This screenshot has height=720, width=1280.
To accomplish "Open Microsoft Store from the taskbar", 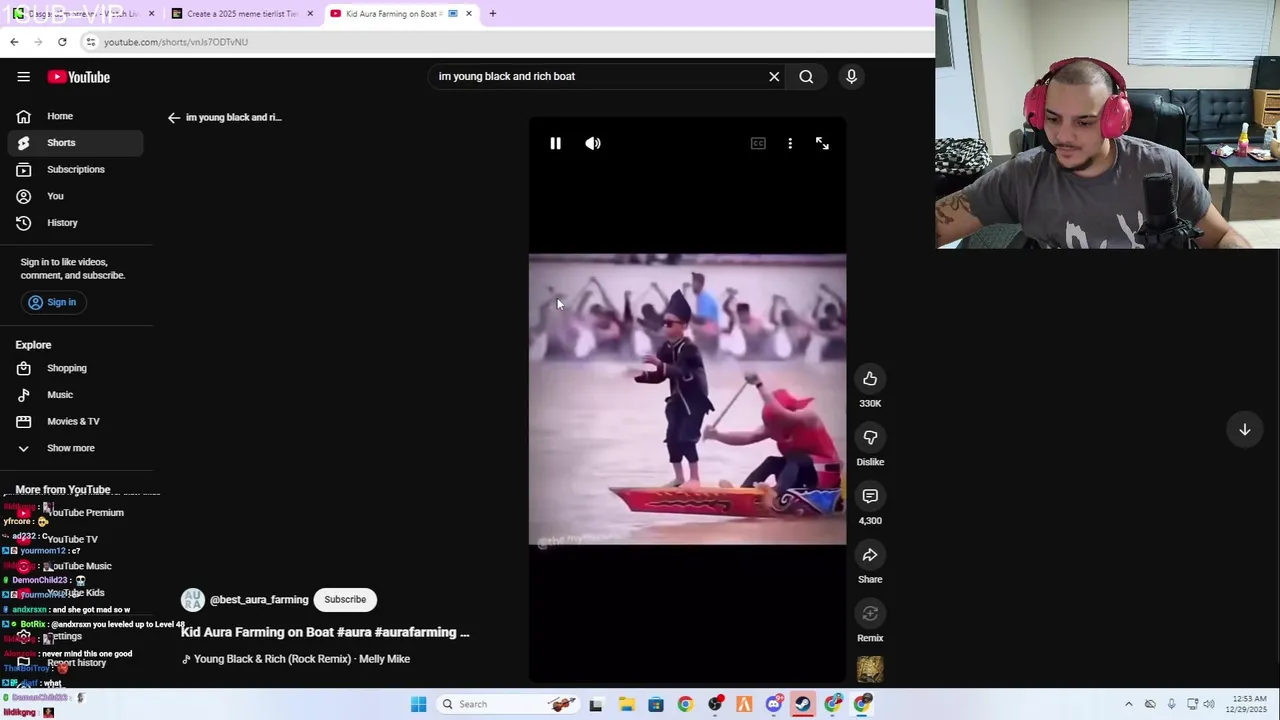I will 656,704.
